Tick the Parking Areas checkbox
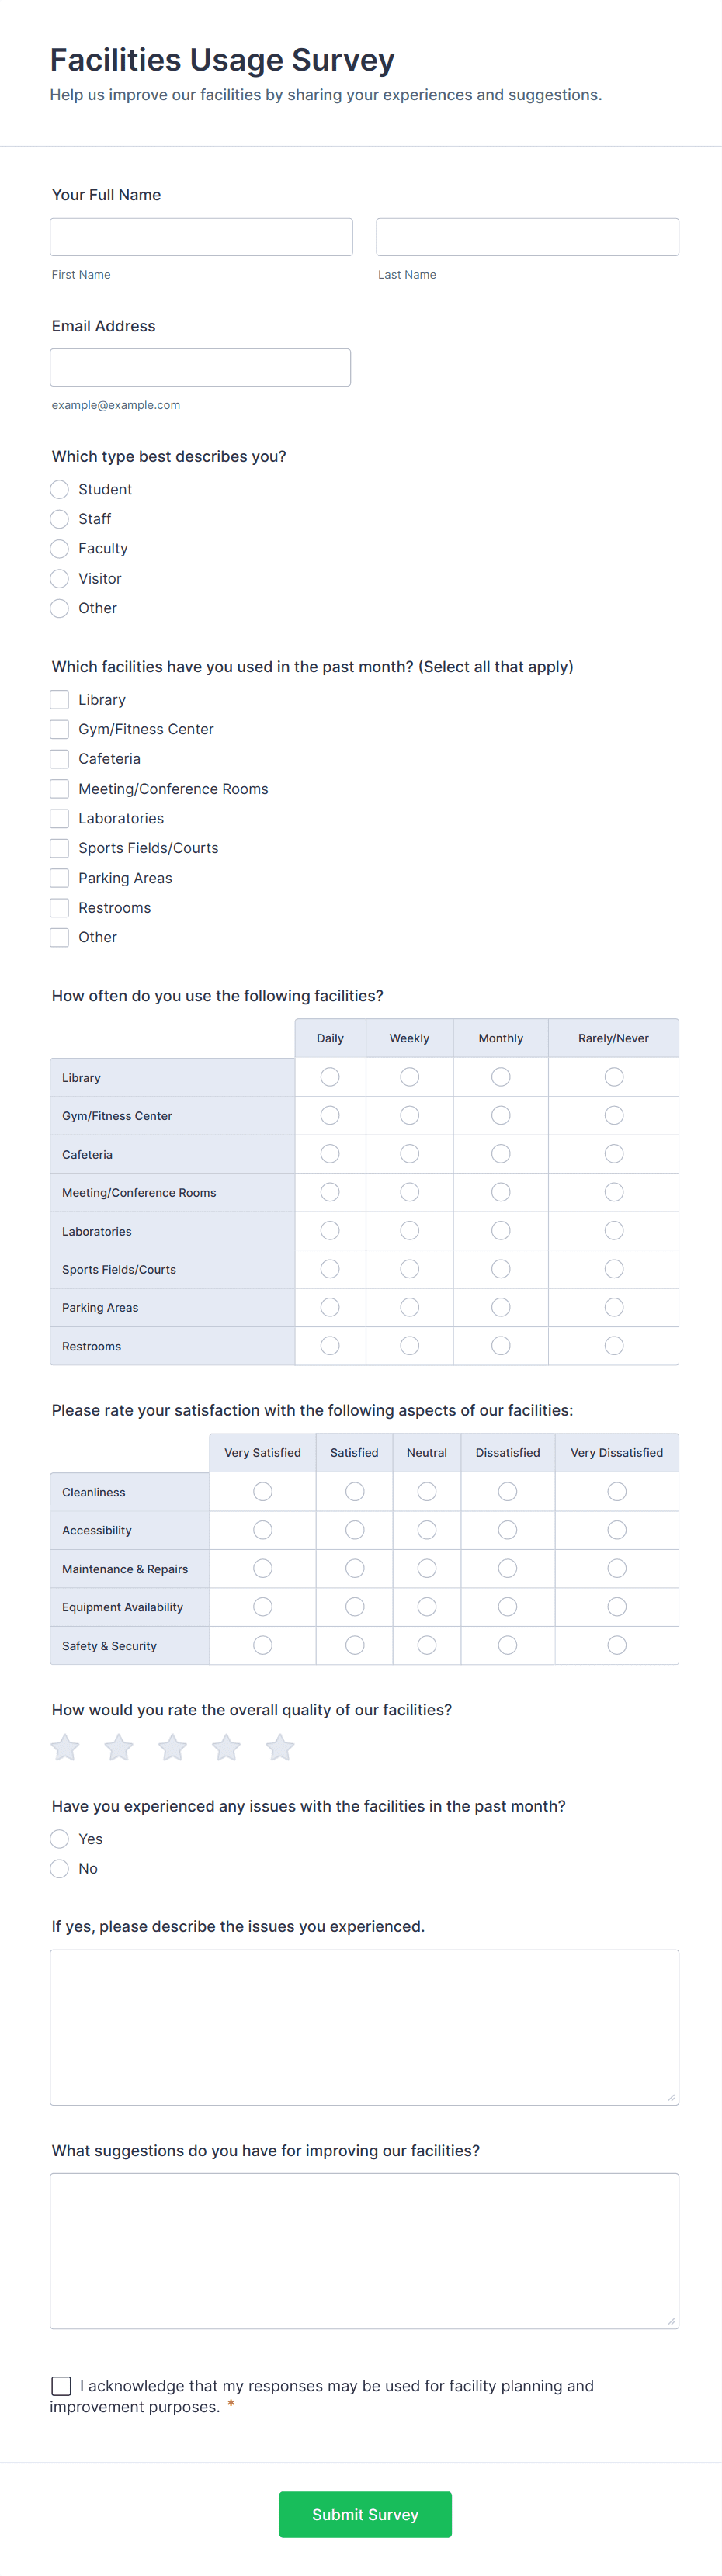This screenshot has height=2576, width=722. 60,878
